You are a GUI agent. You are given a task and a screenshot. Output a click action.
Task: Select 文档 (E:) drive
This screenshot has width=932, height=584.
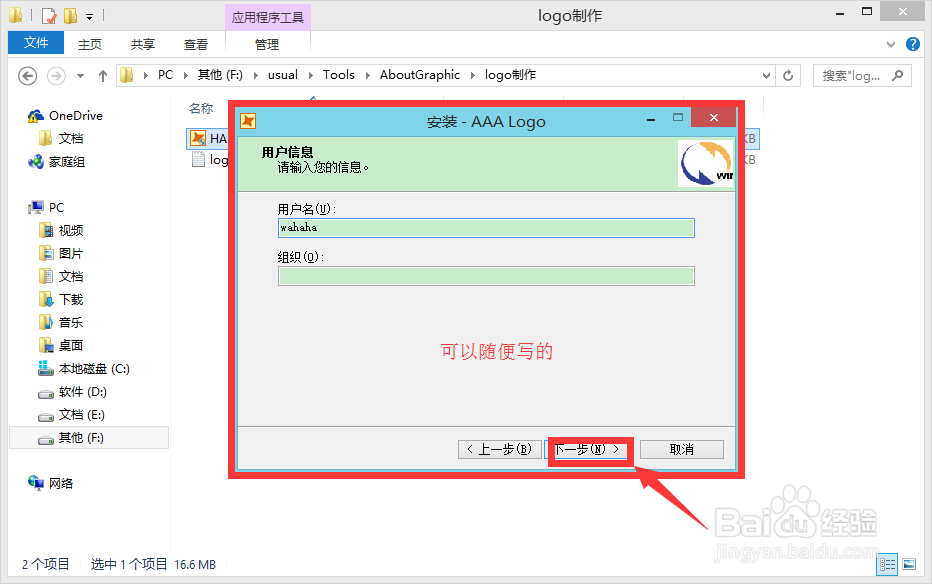[x=72, y=415]
